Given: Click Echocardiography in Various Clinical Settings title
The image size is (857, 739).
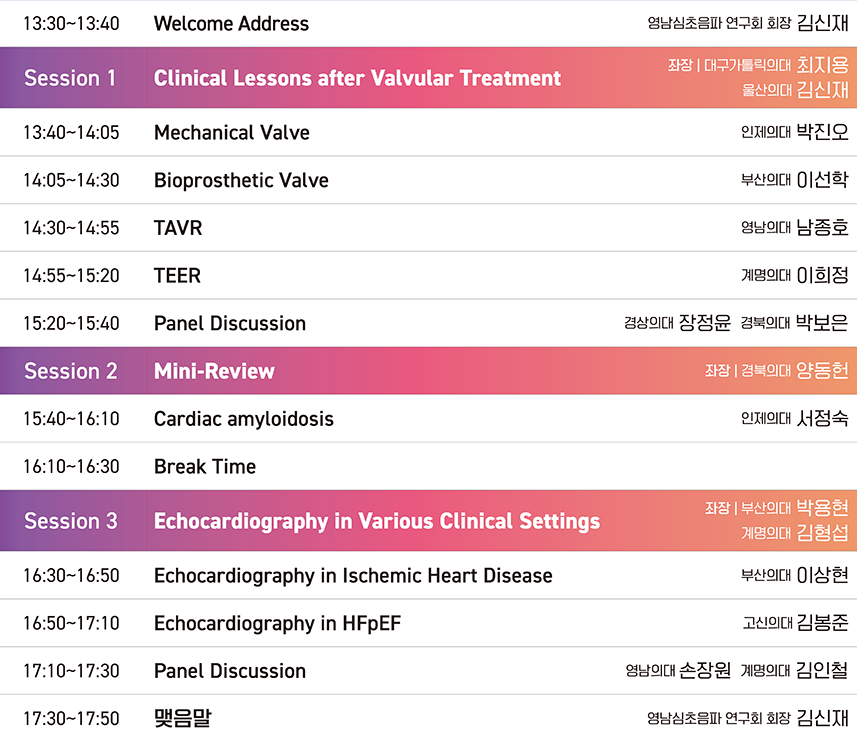Looking at the screenshot, I should click(377, 521).
